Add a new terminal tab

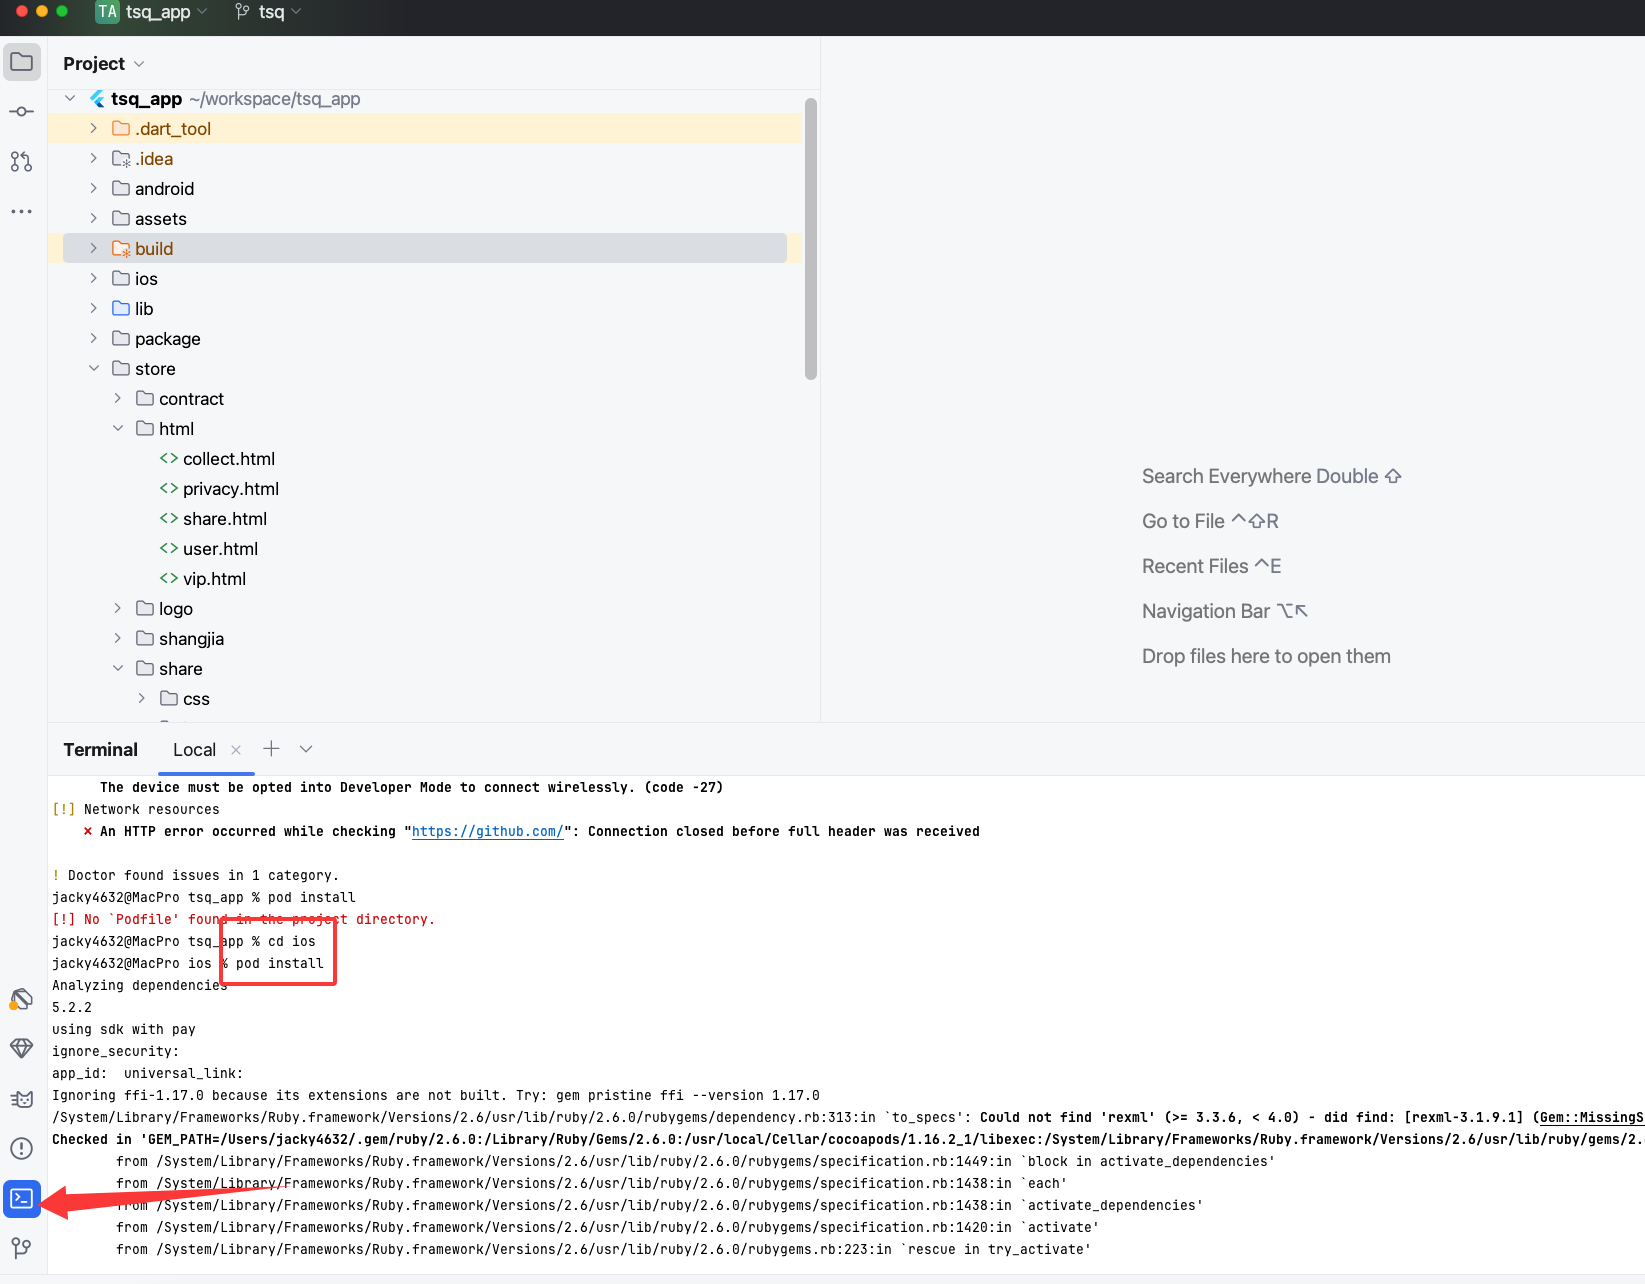click(x=271, y=749)
